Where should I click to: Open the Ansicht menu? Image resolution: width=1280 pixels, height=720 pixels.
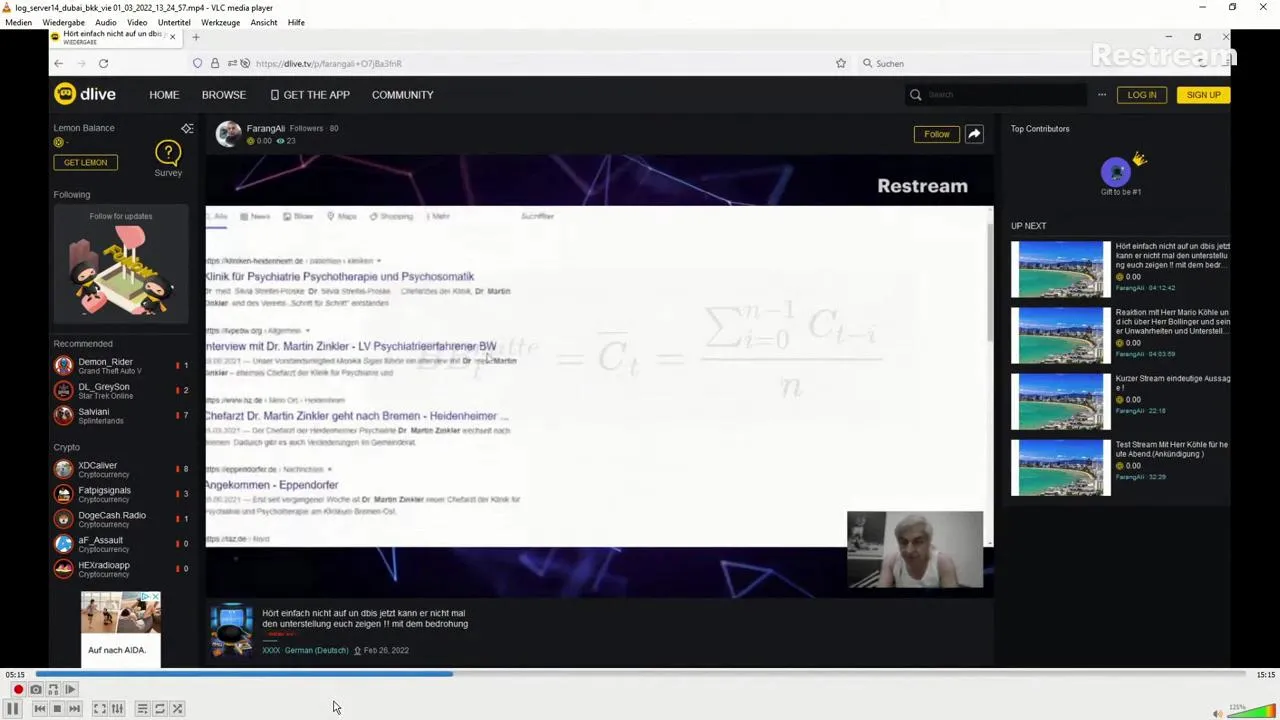coord(264,22)
